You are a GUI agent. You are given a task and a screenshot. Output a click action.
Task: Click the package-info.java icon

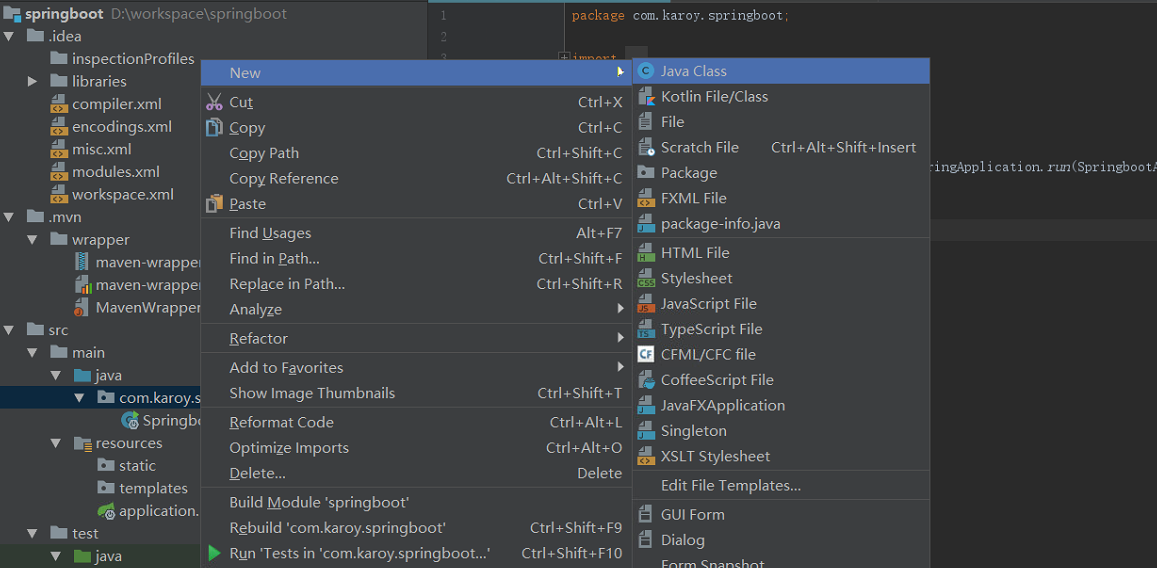(646, 224)
